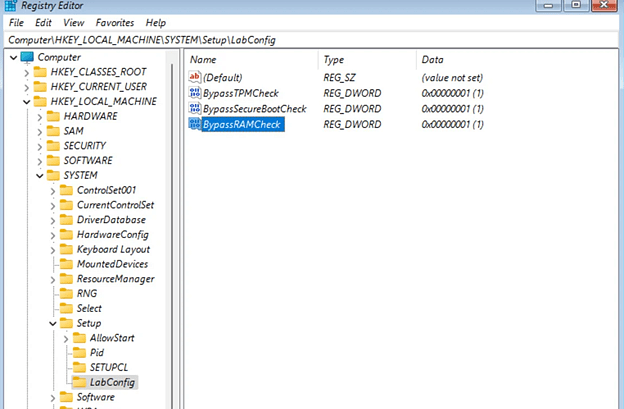Image resolution: width=624 pixels, height=409 pixels.
Task: Click the Keyboard Layout folder icon
Action: pyautogui.click(x=66, y=249)
